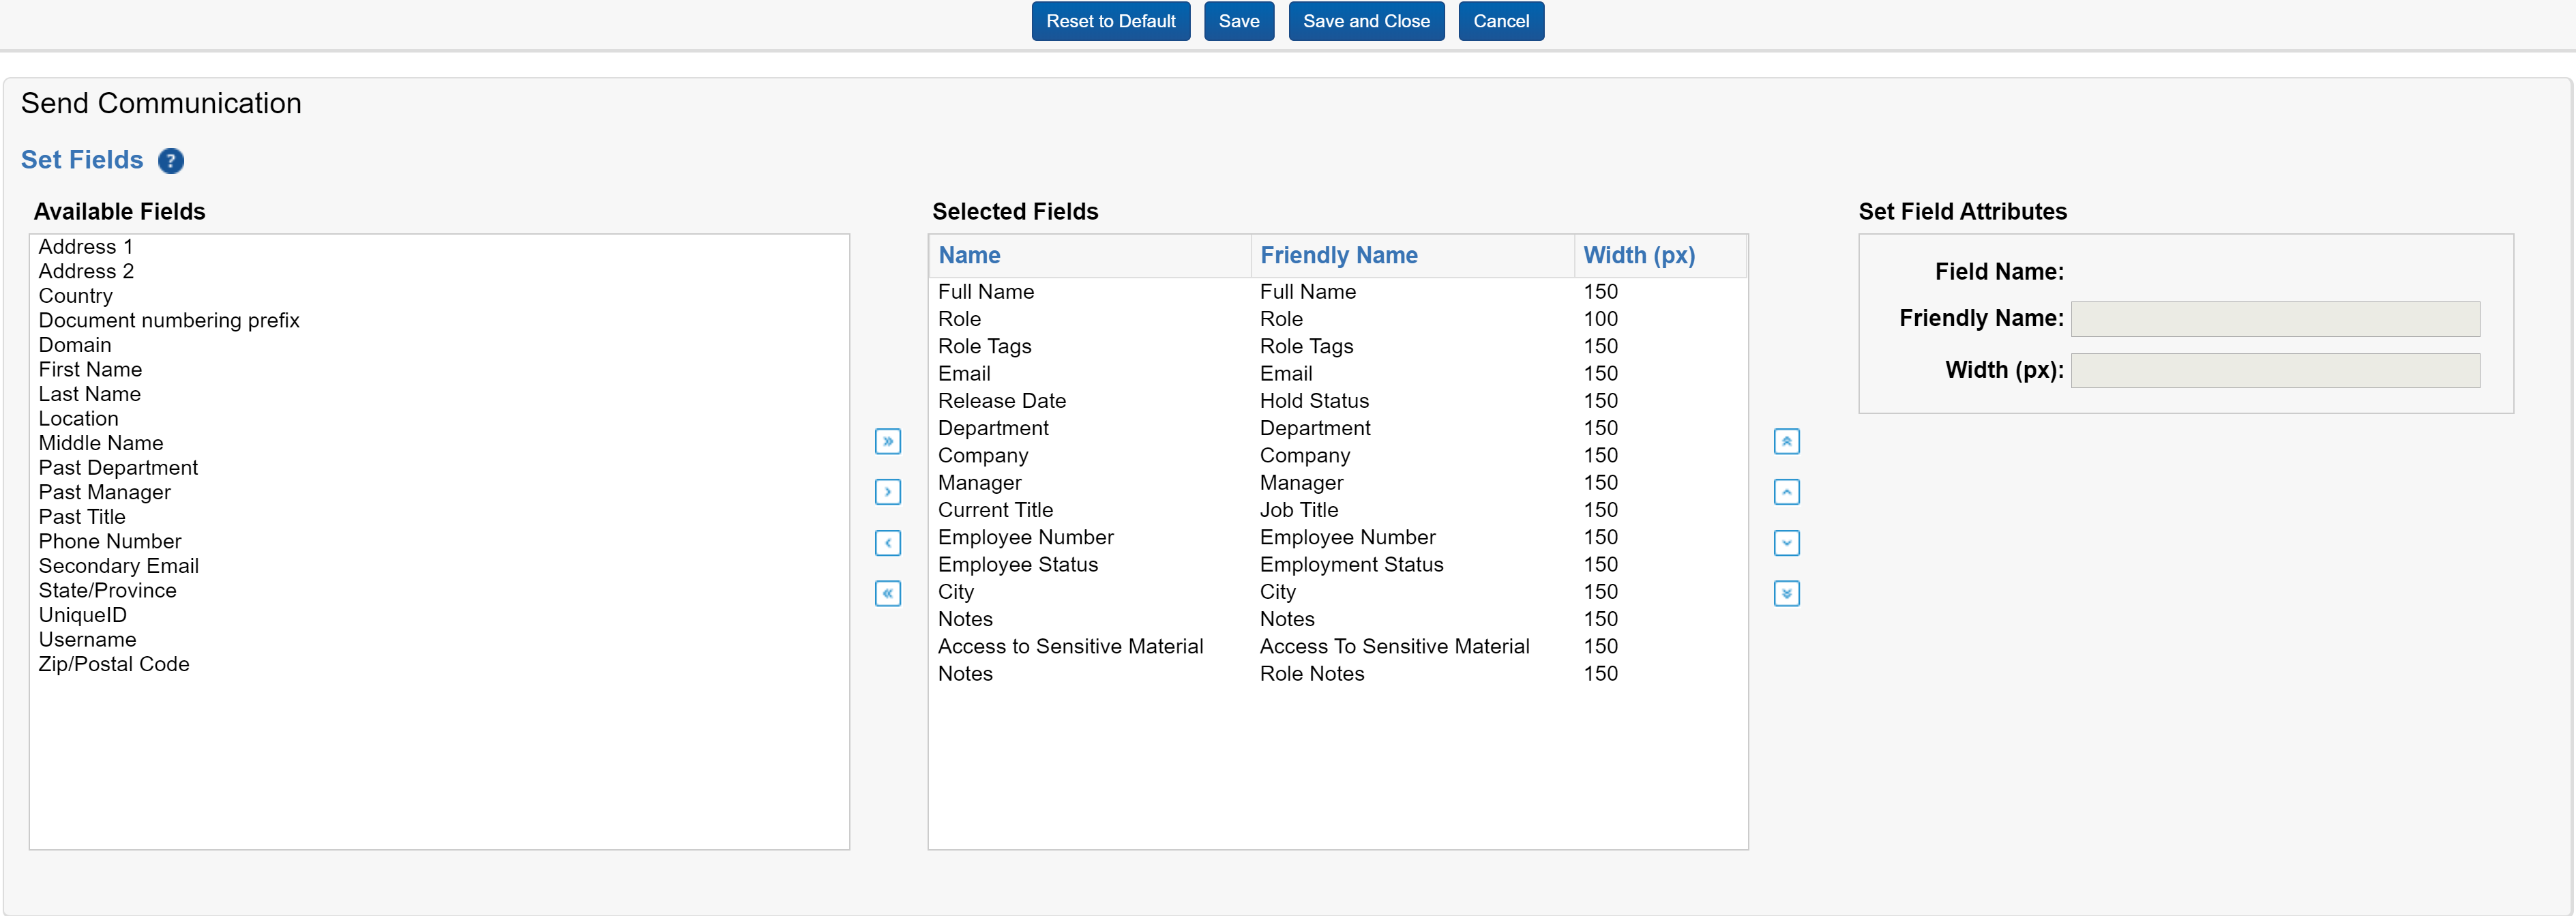Select the 100 width value for Role
Viewport: 2576px width, 916px height.
pos(1600,319)
